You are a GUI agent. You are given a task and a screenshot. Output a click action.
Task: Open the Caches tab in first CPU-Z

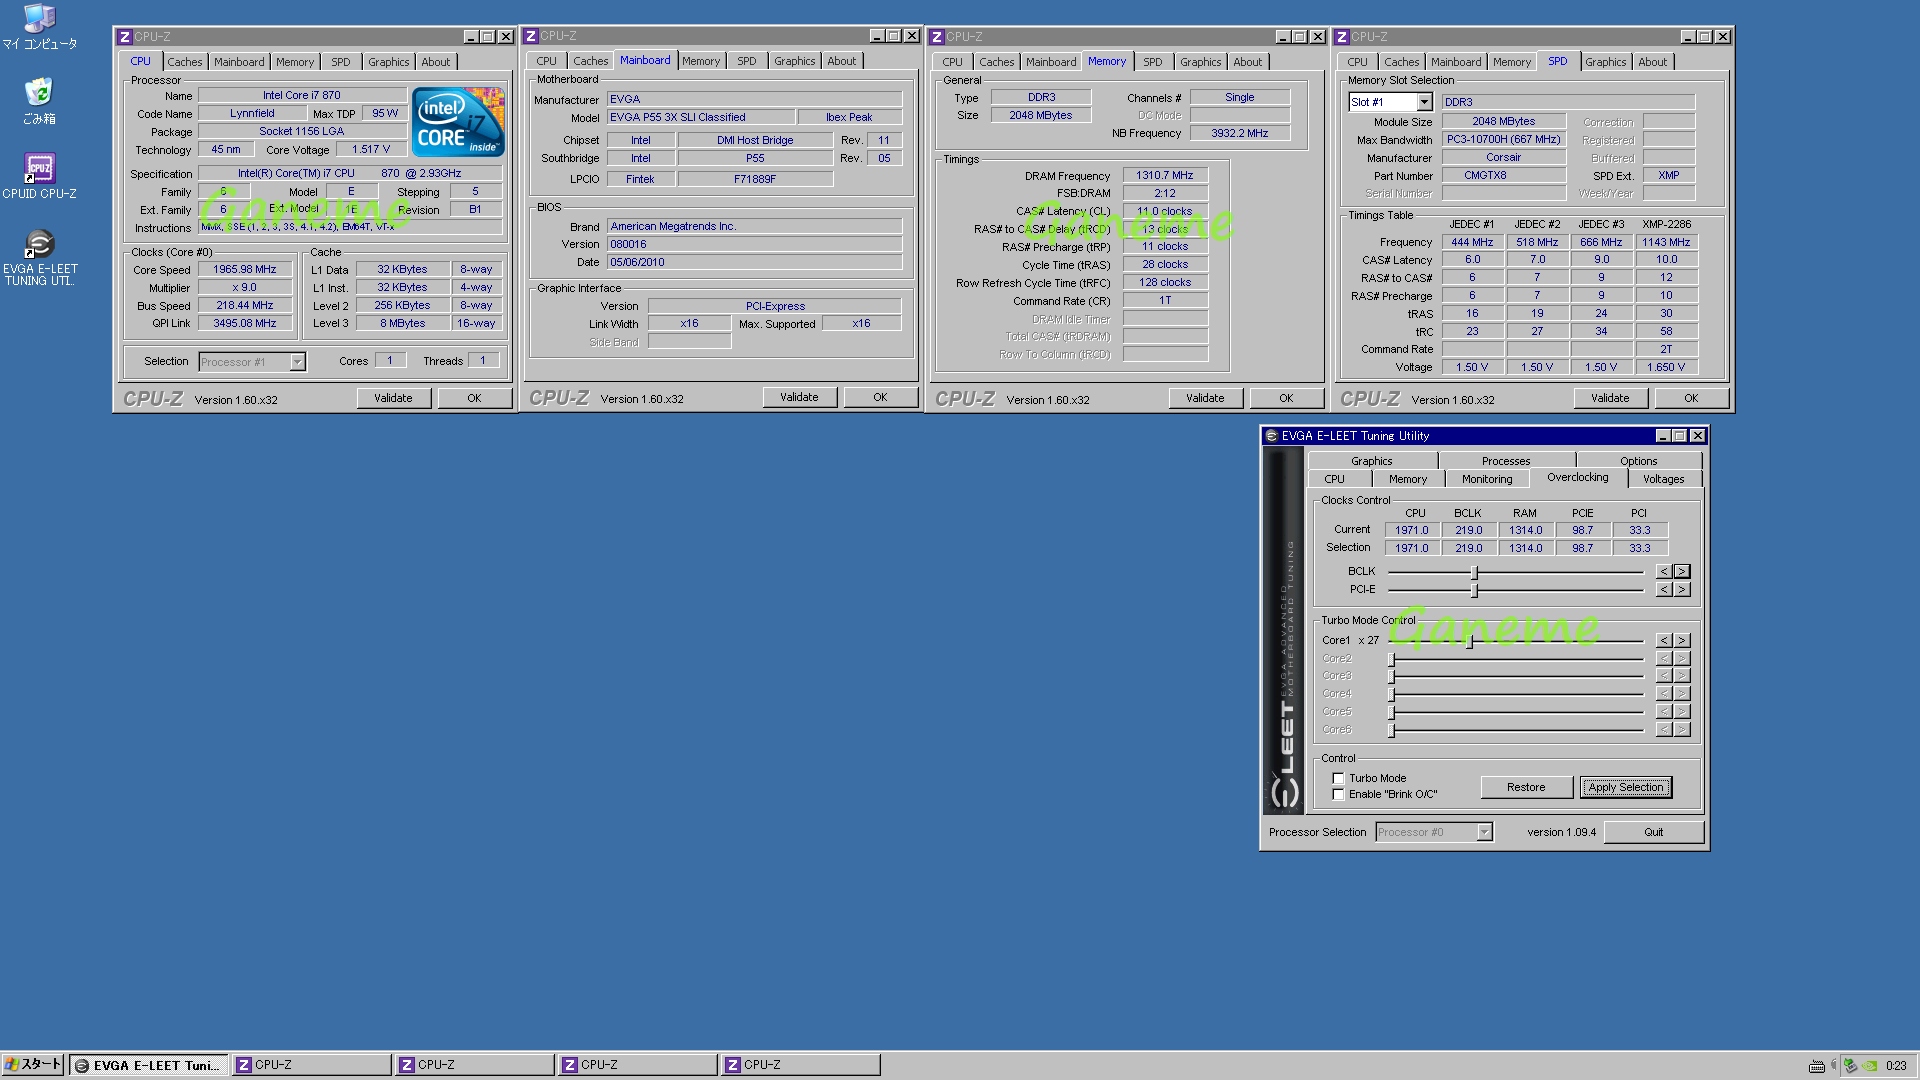point(184,62)
